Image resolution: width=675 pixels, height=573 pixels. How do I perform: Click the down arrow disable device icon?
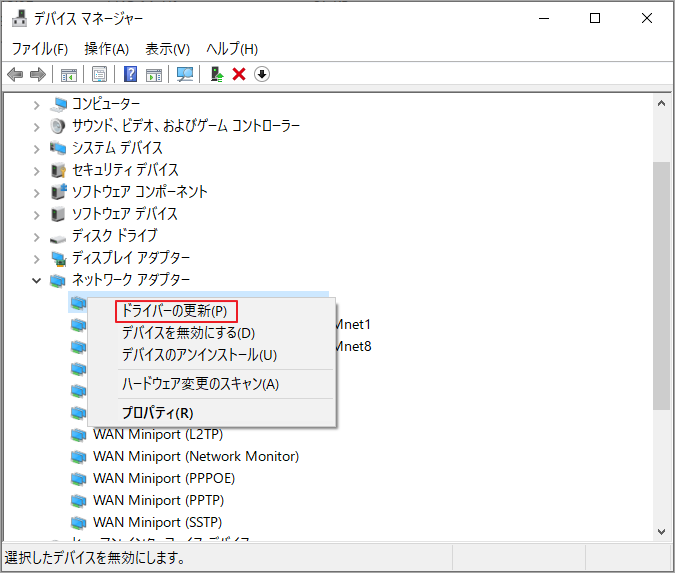[x=262, y=74]
